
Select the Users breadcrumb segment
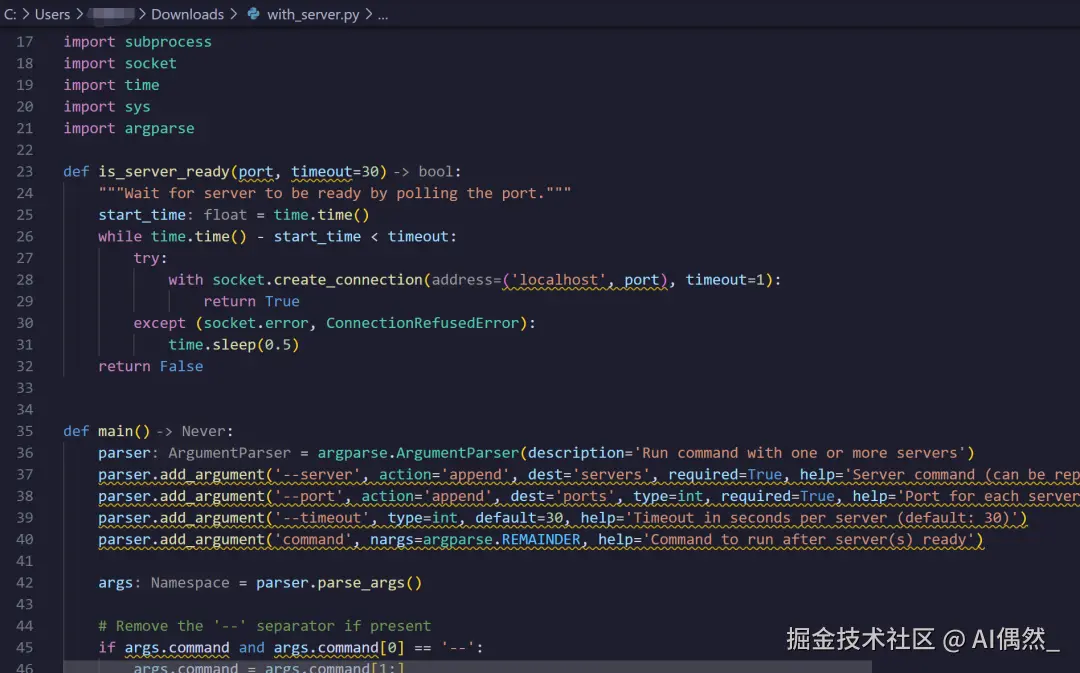(52, 14)
